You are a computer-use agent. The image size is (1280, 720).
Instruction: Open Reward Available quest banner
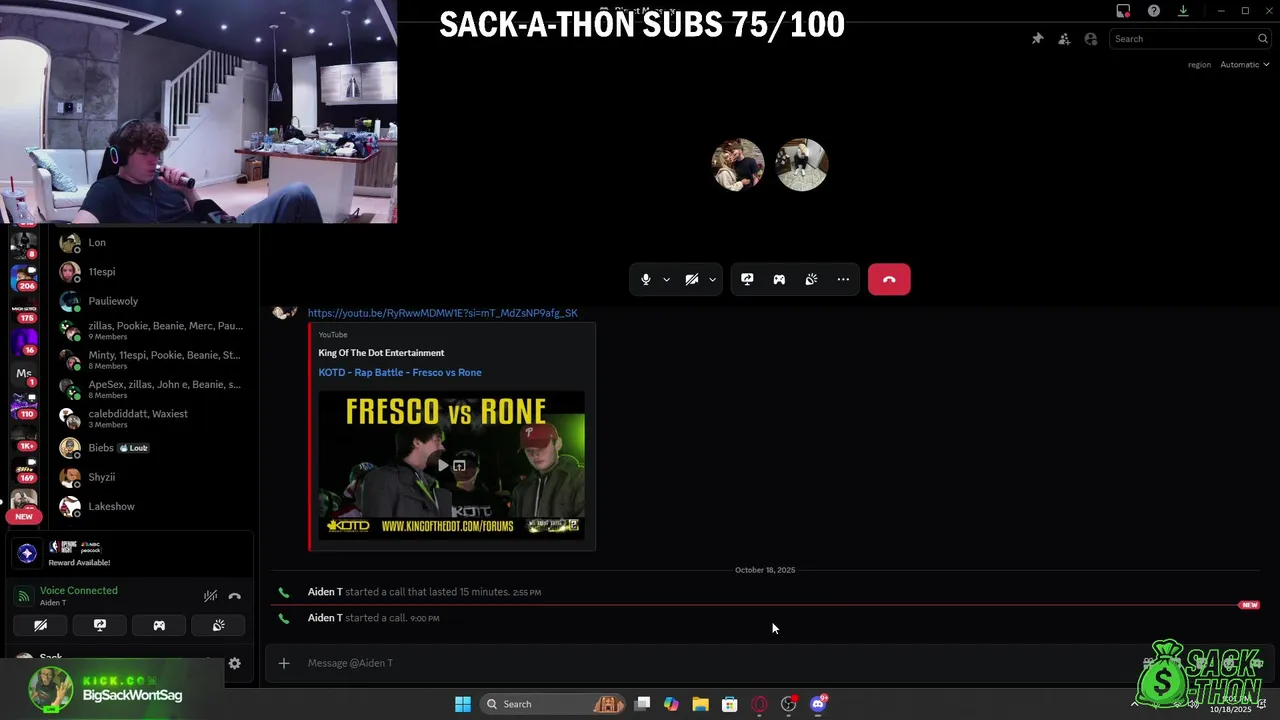pyautogui.click(x=130, y=554)
